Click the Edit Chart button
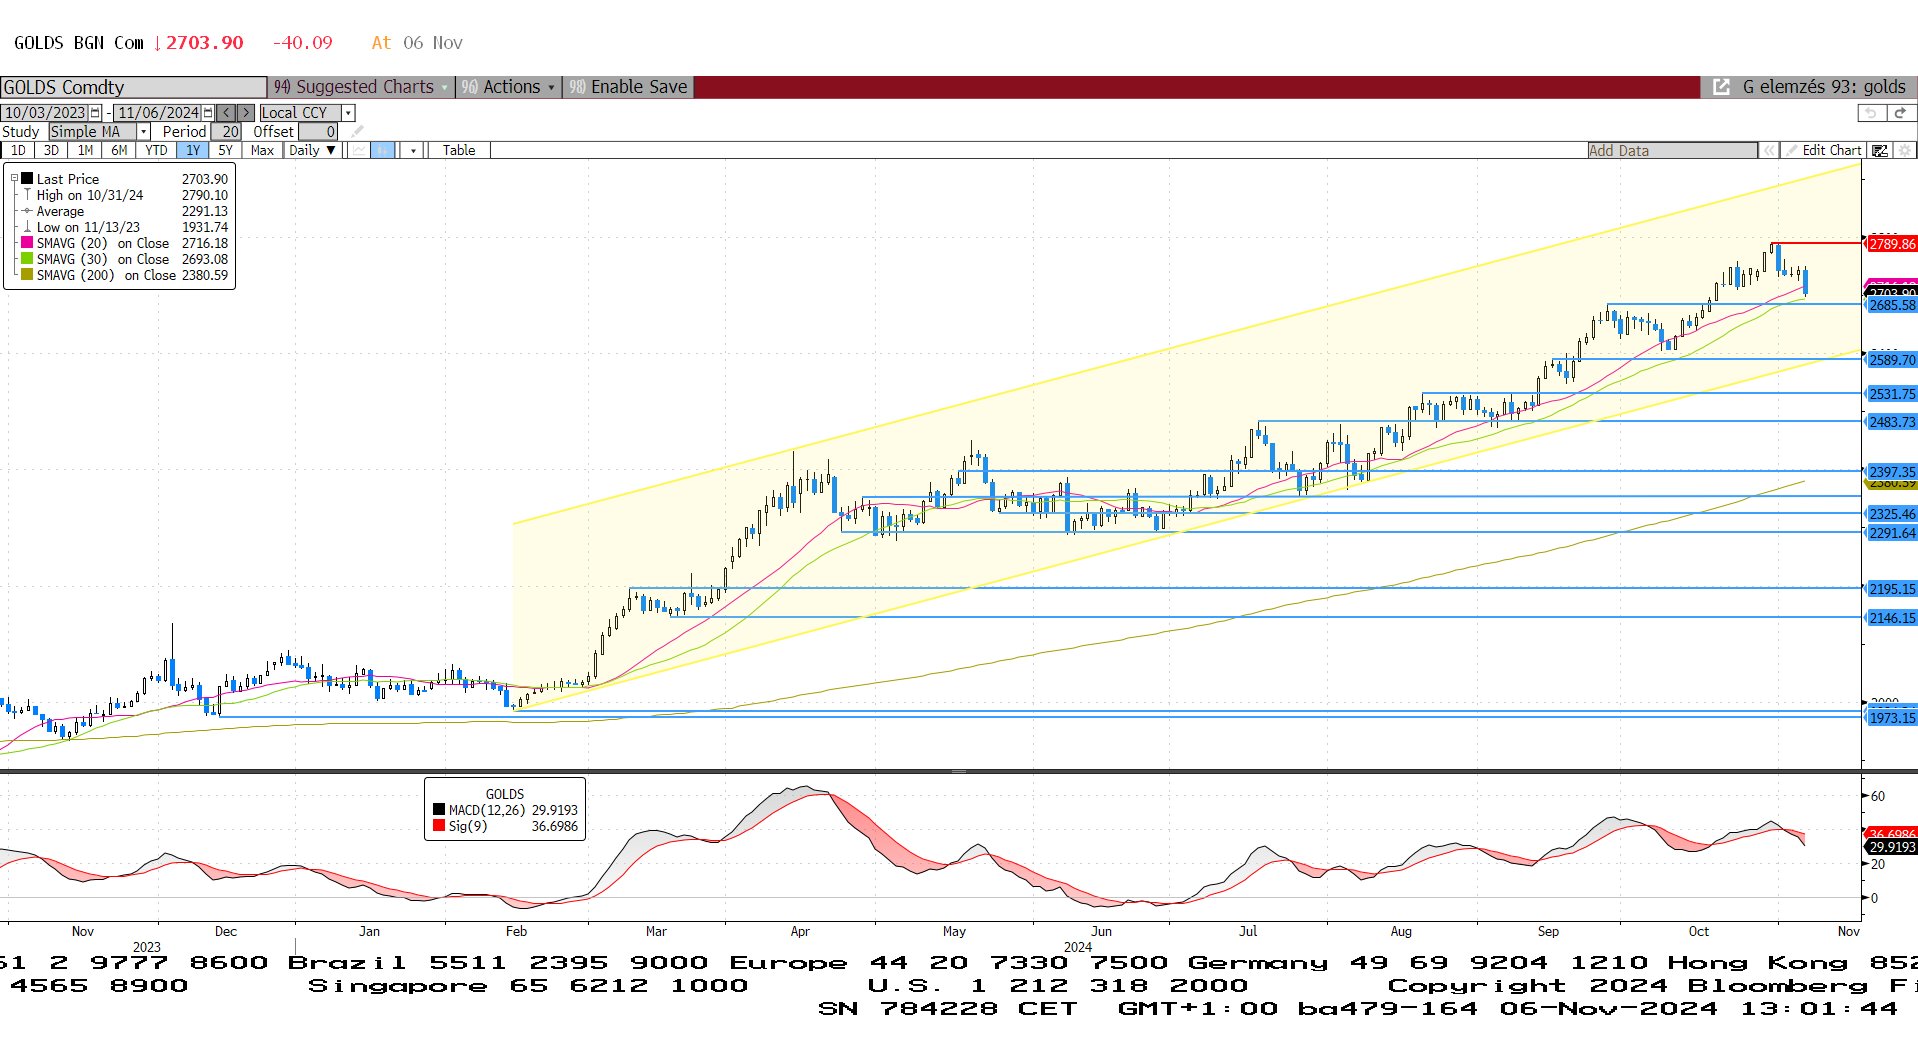 click(1823, 150)
